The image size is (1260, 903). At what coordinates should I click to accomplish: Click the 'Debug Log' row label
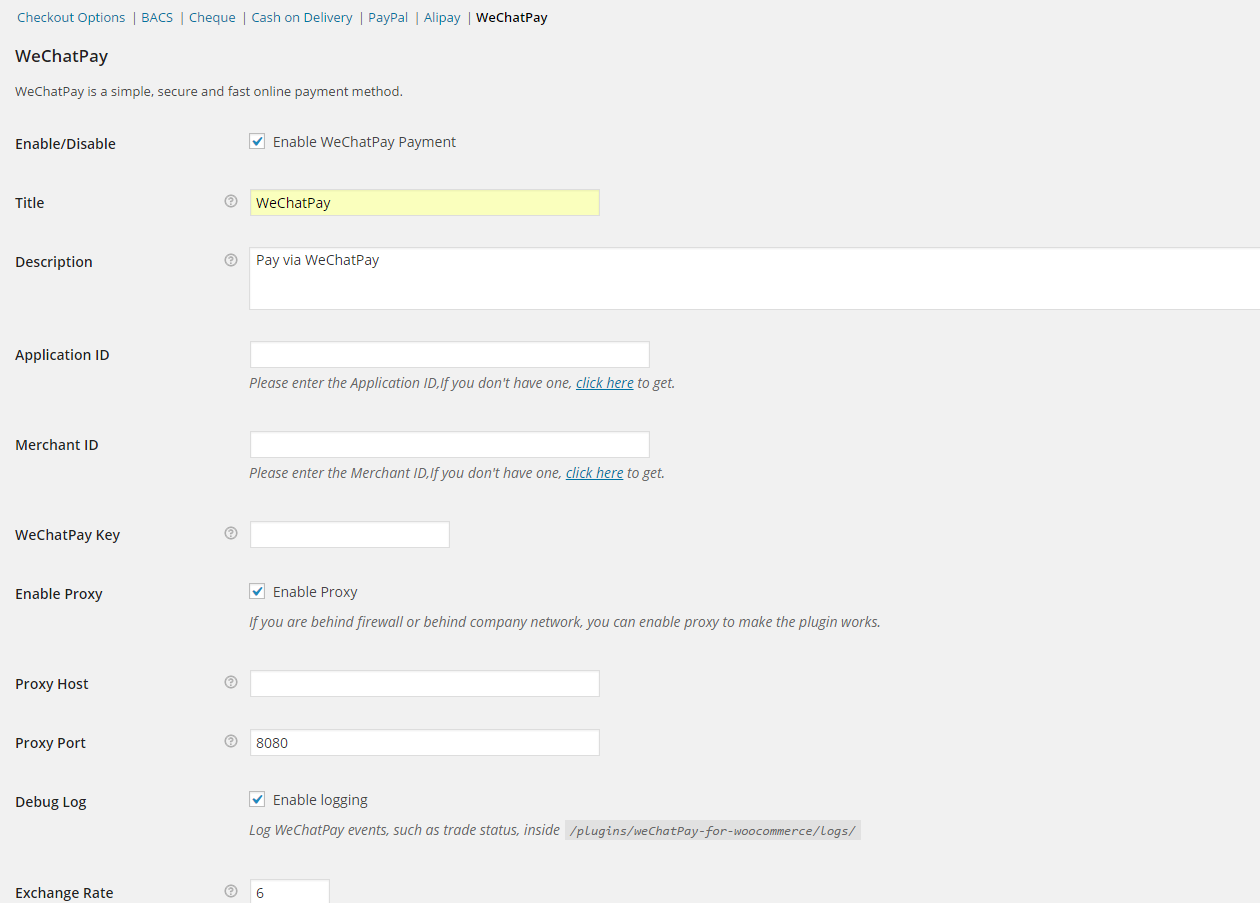51,802
